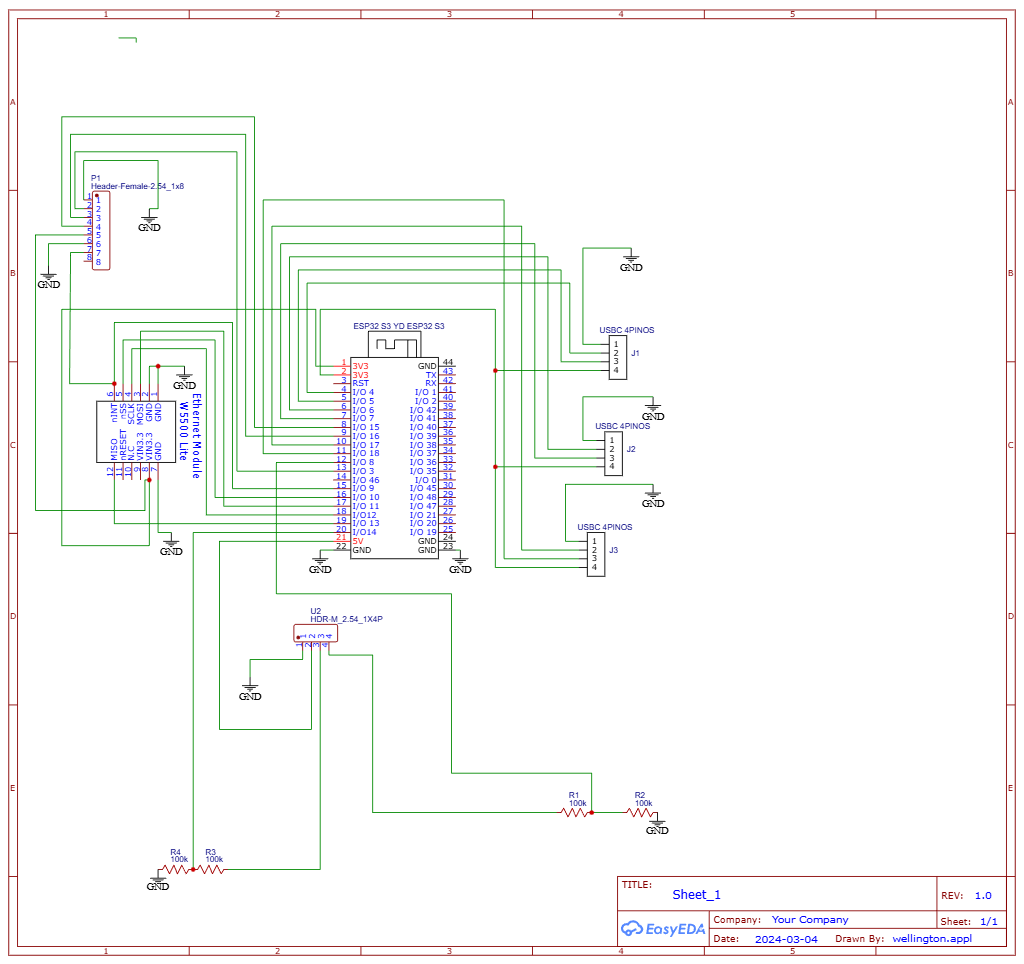Viewport: 1024px width, 964px height.
Task: Click the GND symbol beside resistor R2
Action: (657, 826)
